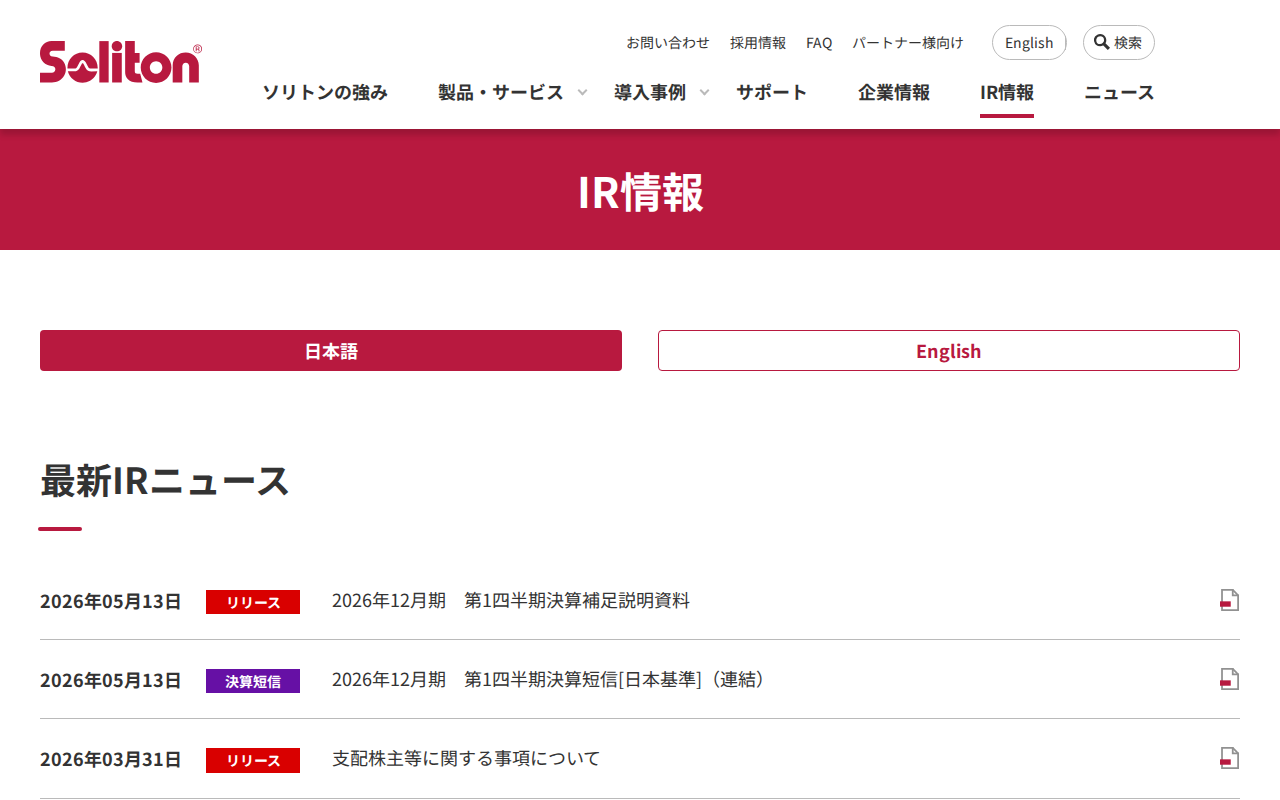
Task: Switch to the English IR tab
Action: [949, 351]
